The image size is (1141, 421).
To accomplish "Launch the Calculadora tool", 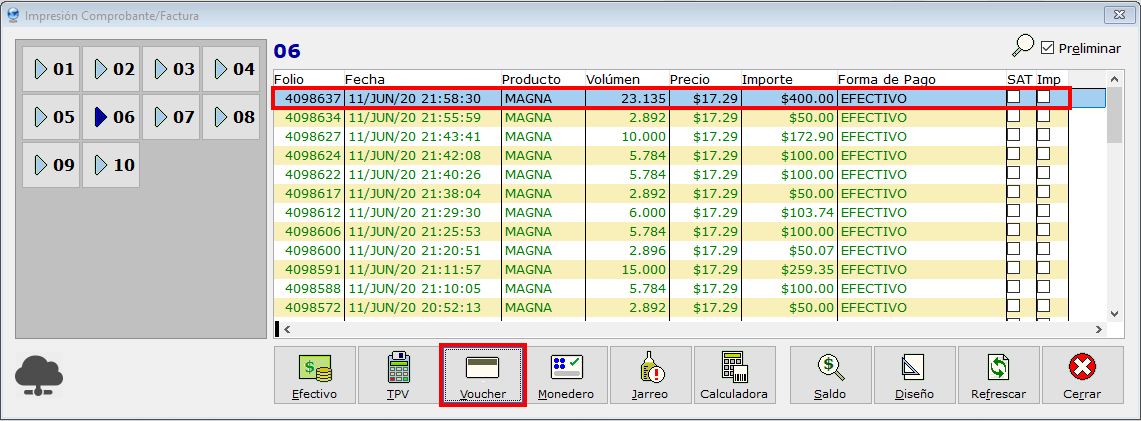I will [734, 376].
